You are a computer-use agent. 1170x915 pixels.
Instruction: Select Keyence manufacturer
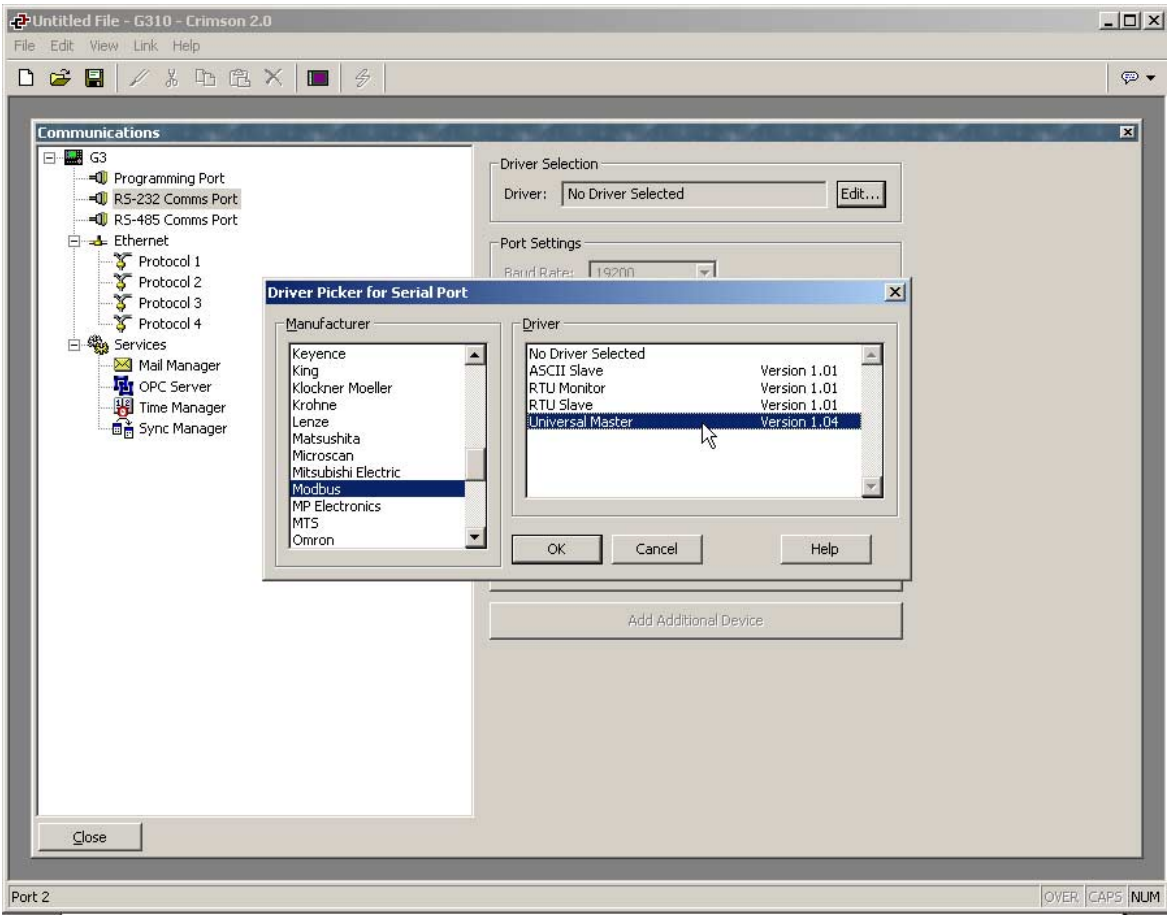click(378, 354)
